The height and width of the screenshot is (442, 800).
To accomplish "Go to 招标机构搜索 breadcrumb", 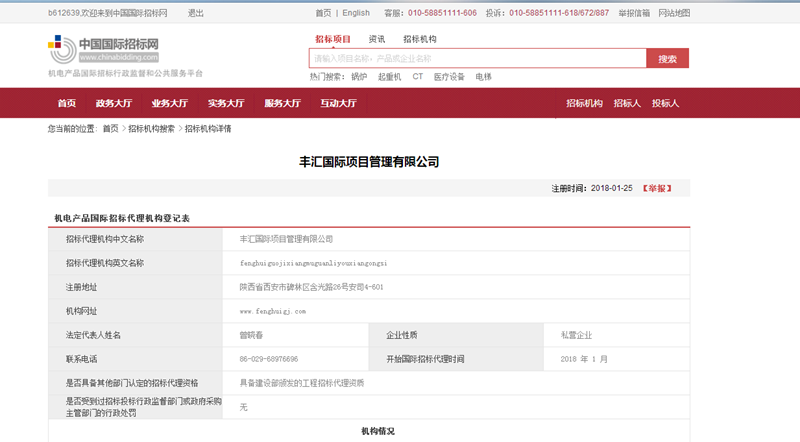I will click(151, 129).
